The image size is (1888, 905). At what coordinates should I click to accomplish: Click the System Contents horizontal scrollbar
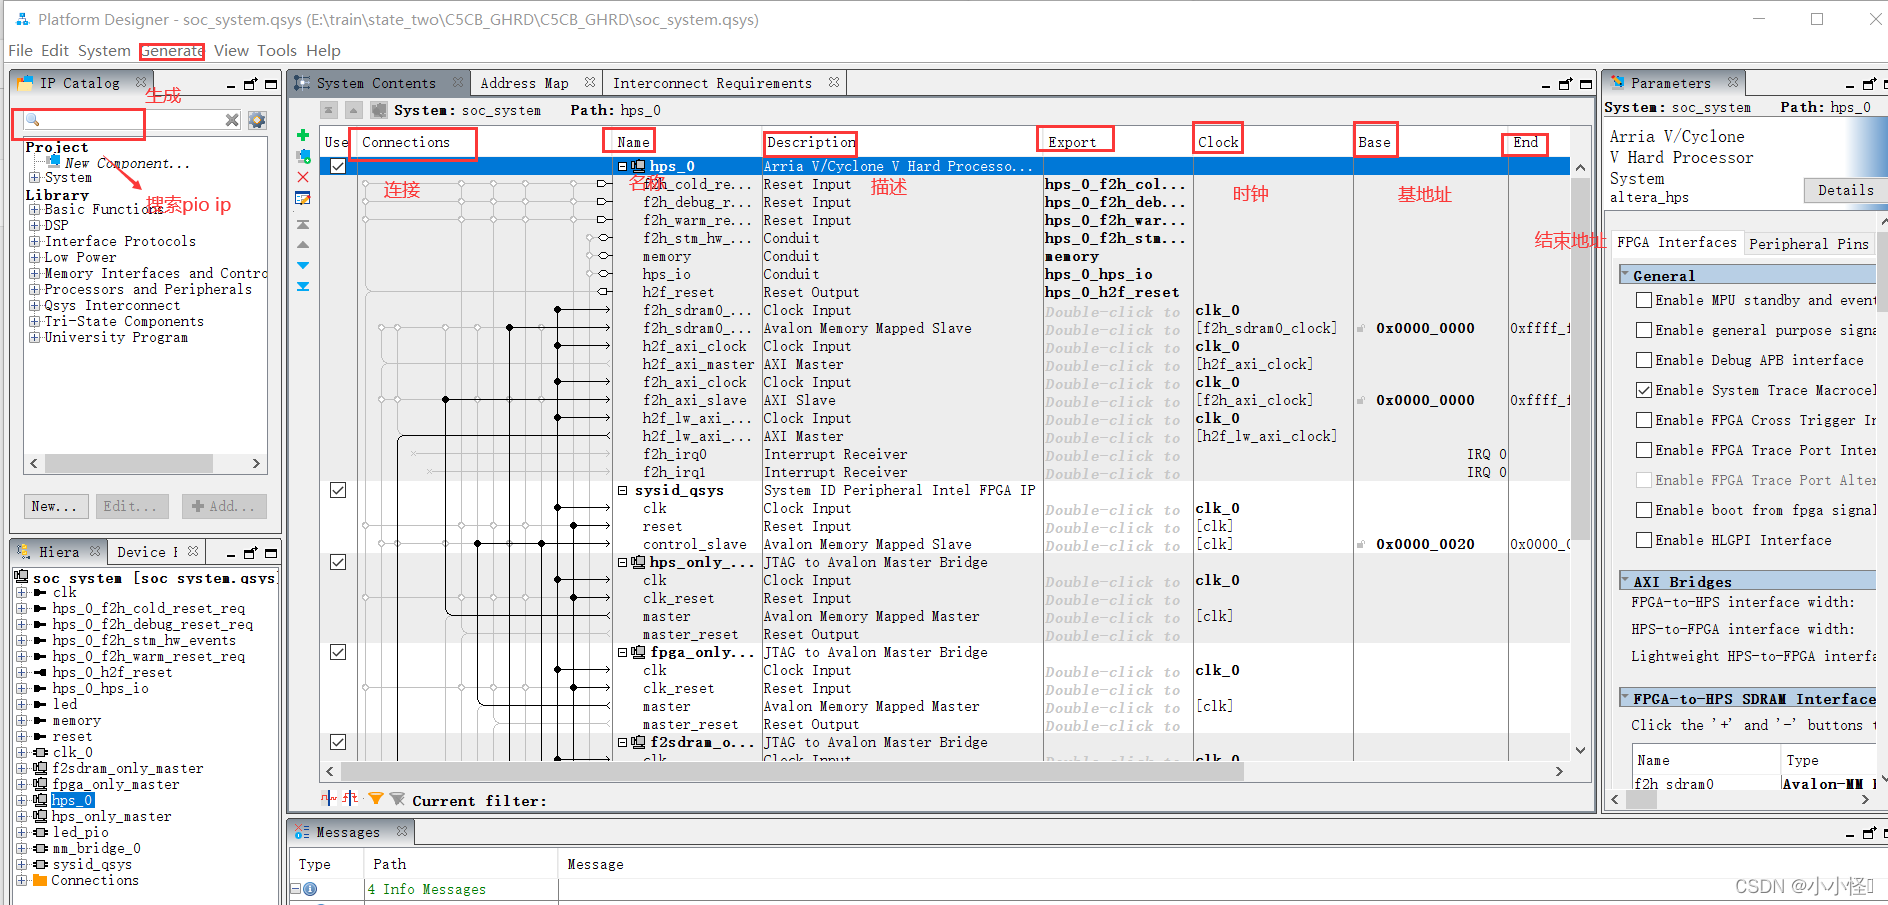pyautogui.click(x=790, y=771)
